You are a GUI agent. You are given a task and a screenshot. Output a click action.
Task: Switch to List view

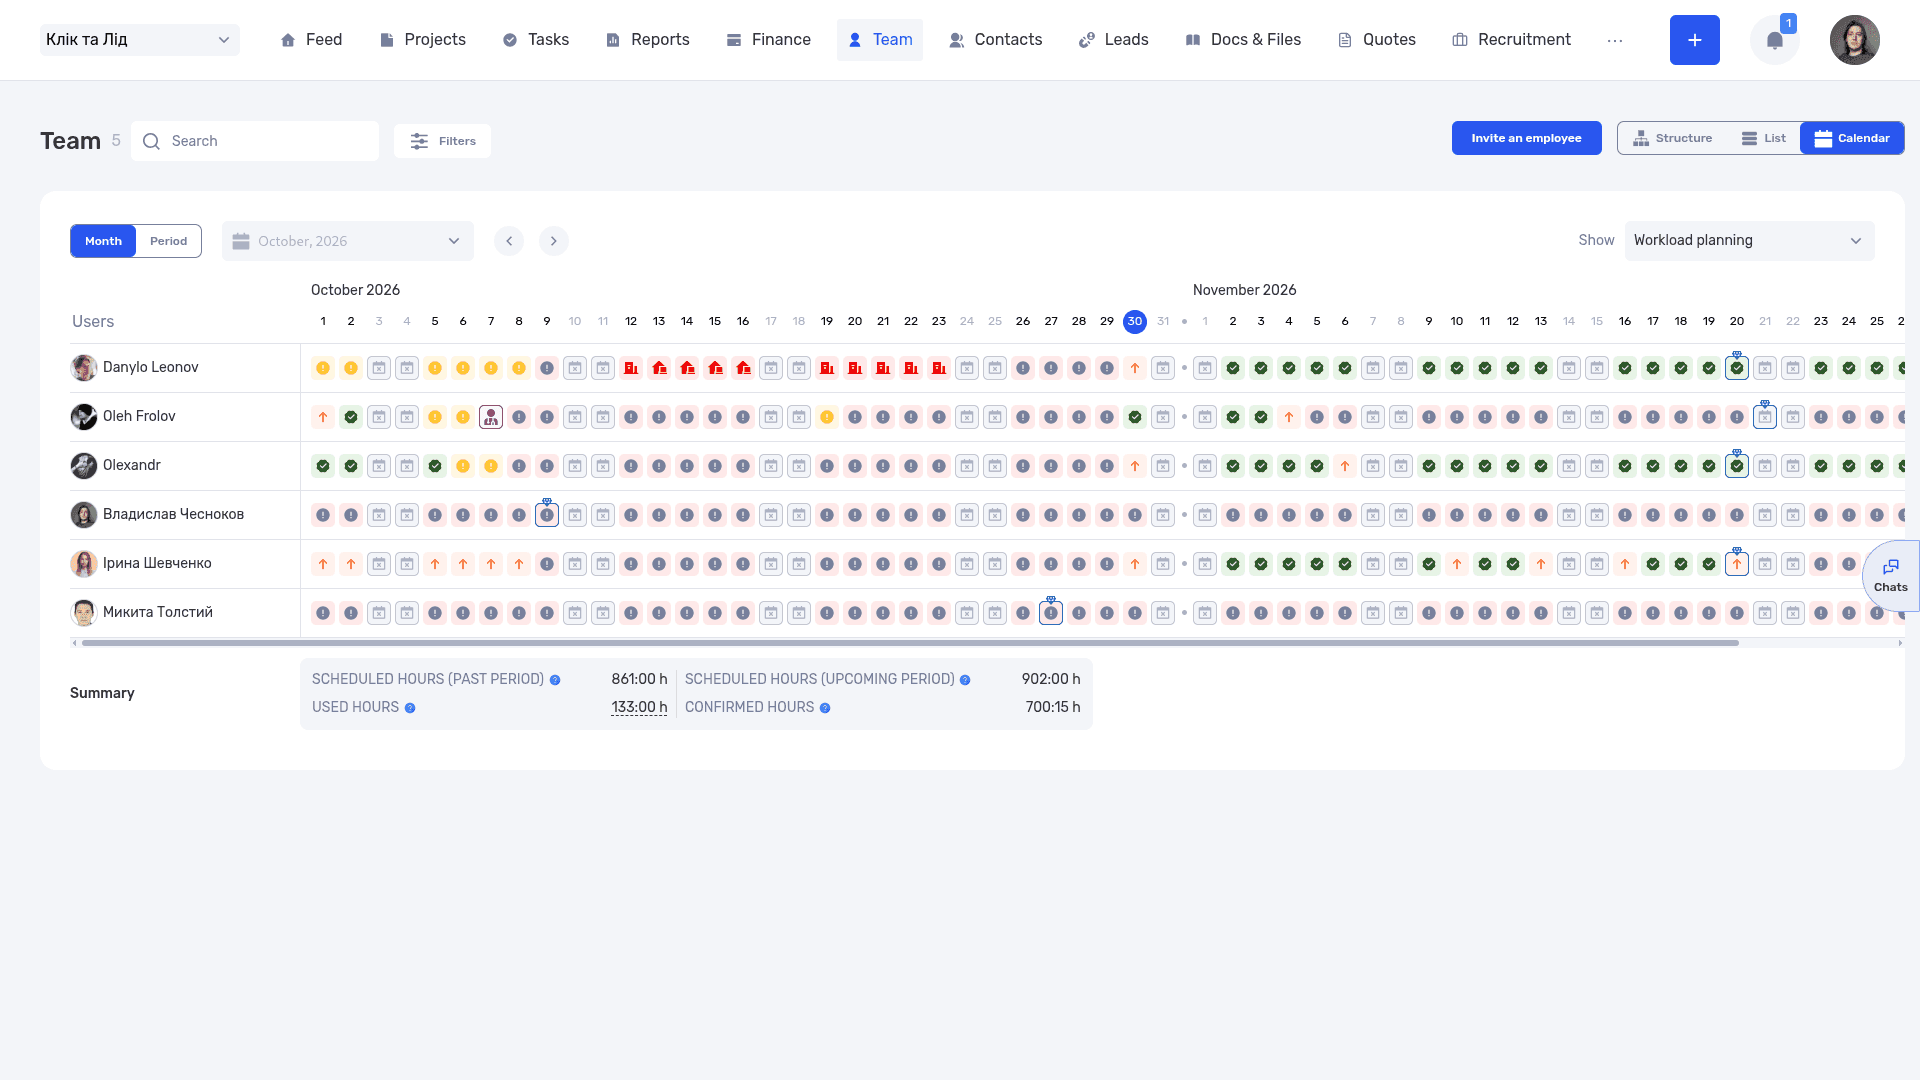click(1763, 138)
